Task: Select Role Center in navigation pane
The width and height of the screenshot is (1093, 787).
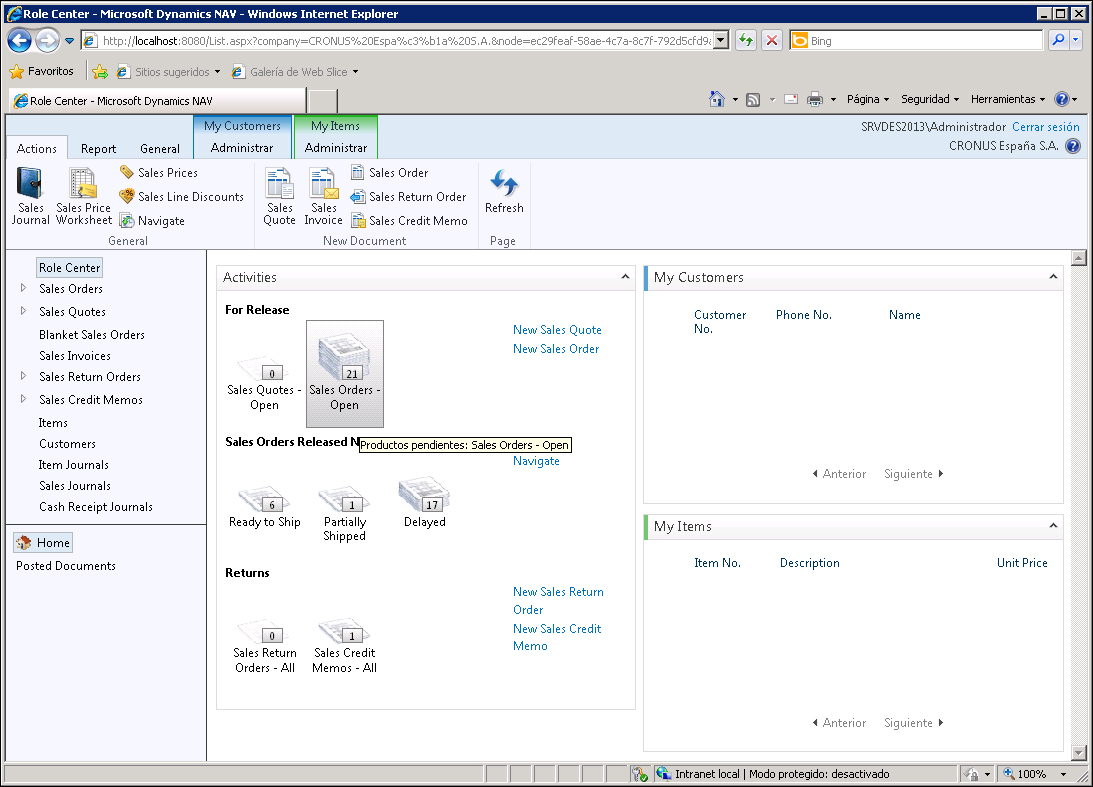Action: [70, 268]
